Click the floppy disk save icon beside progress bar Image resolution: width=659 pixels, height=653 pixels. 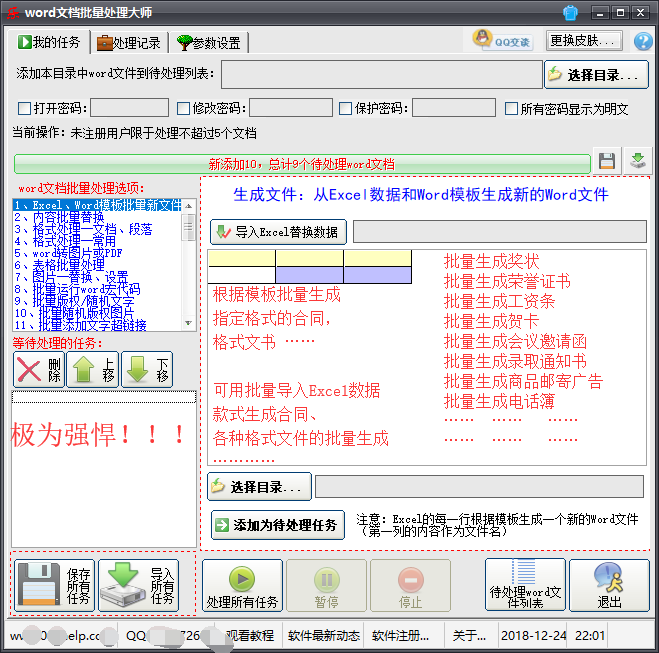(607, 161)
